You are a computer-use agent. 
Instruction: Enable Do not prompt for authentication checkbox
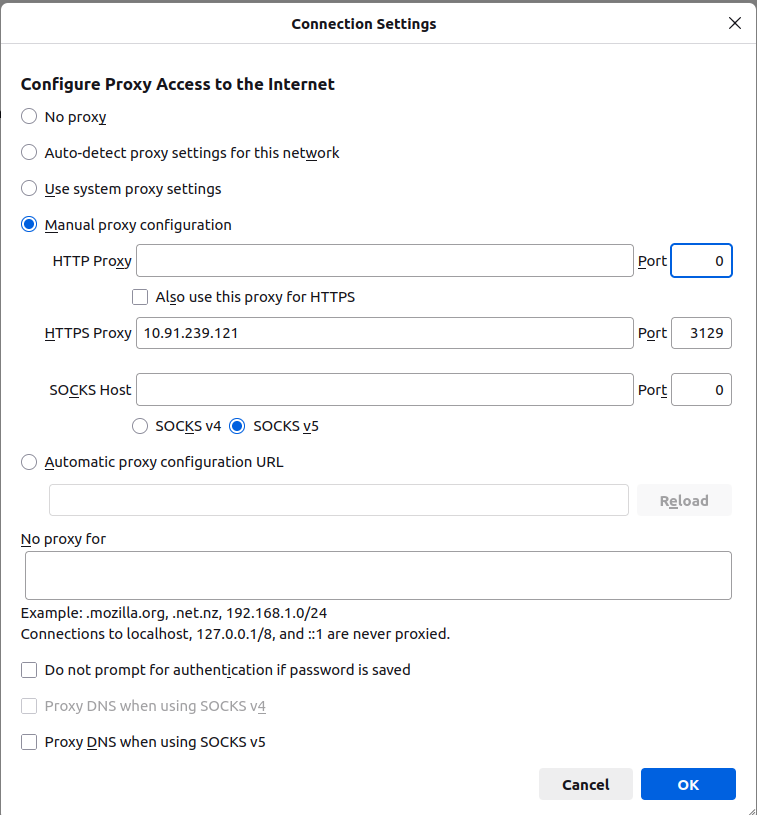pyautogui.click(x=29, y=670)
